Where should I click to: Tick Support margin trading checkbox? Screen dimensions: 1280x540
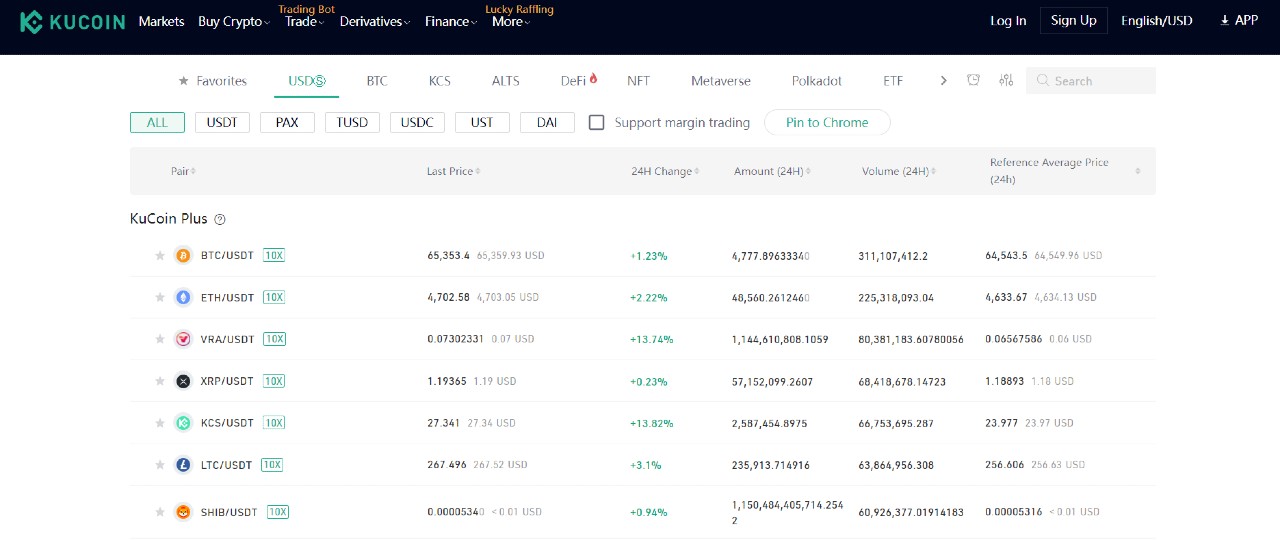click(x=597, y=123)
